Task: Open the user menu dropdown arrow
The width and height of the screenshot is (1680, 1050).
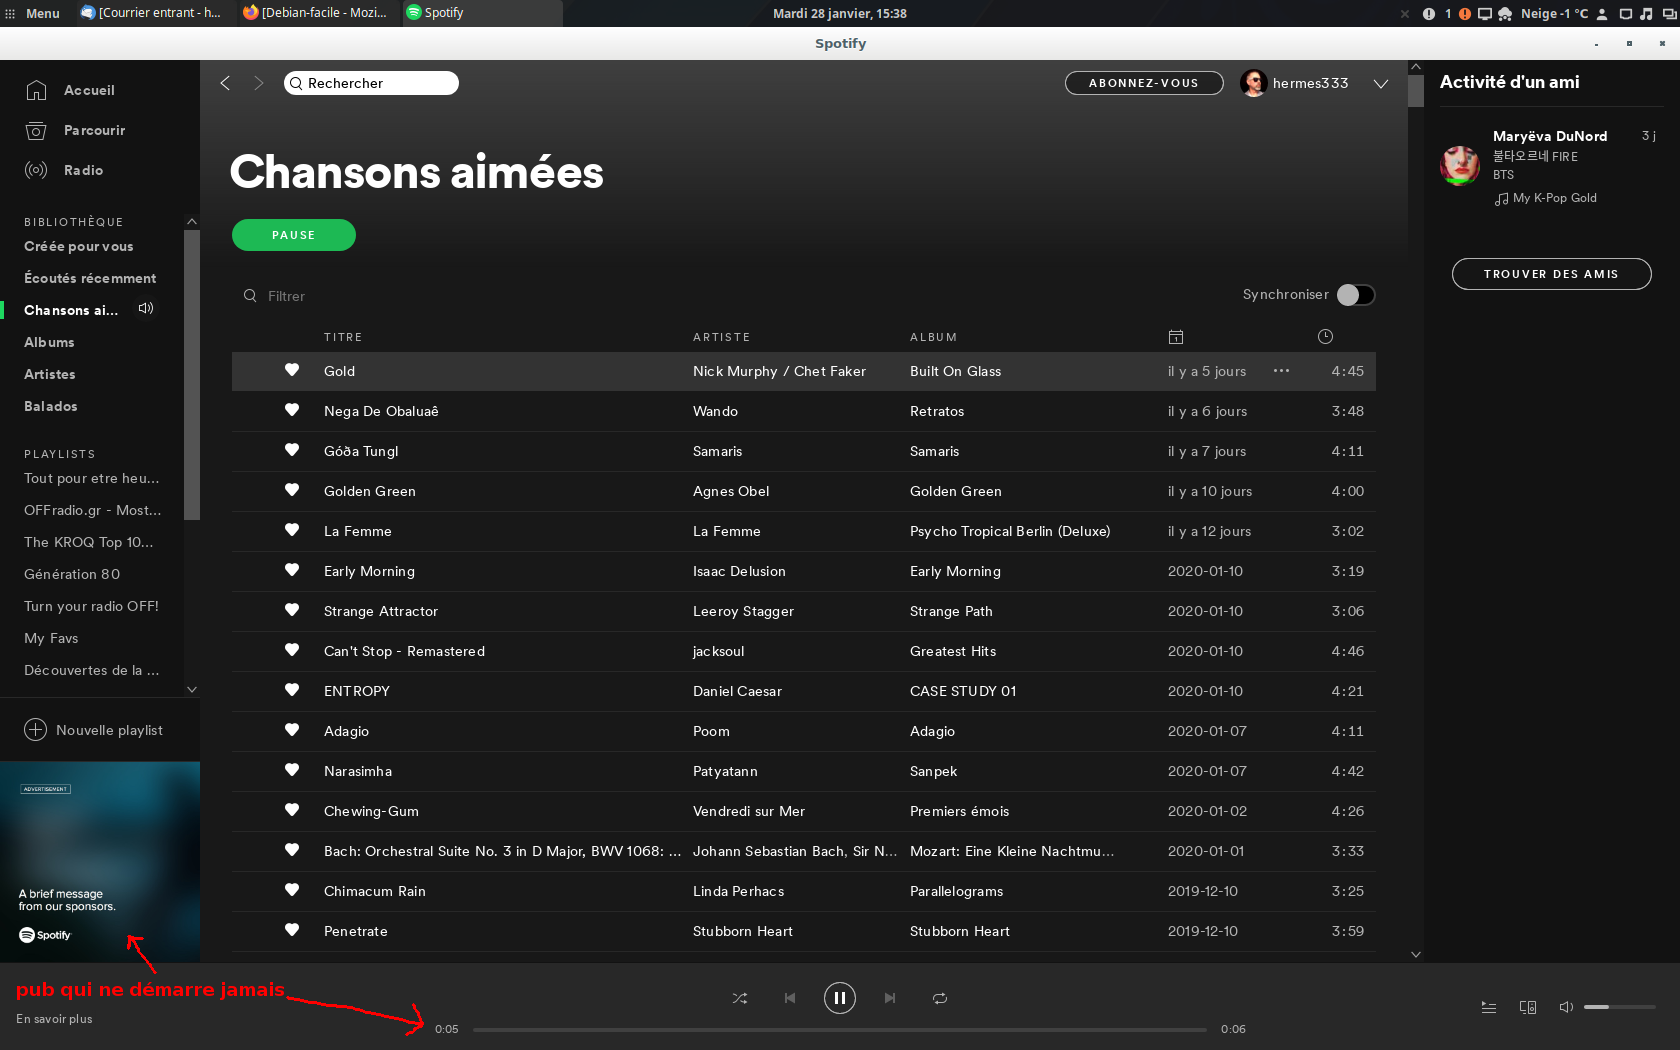Action: [x=1381, y=84]
